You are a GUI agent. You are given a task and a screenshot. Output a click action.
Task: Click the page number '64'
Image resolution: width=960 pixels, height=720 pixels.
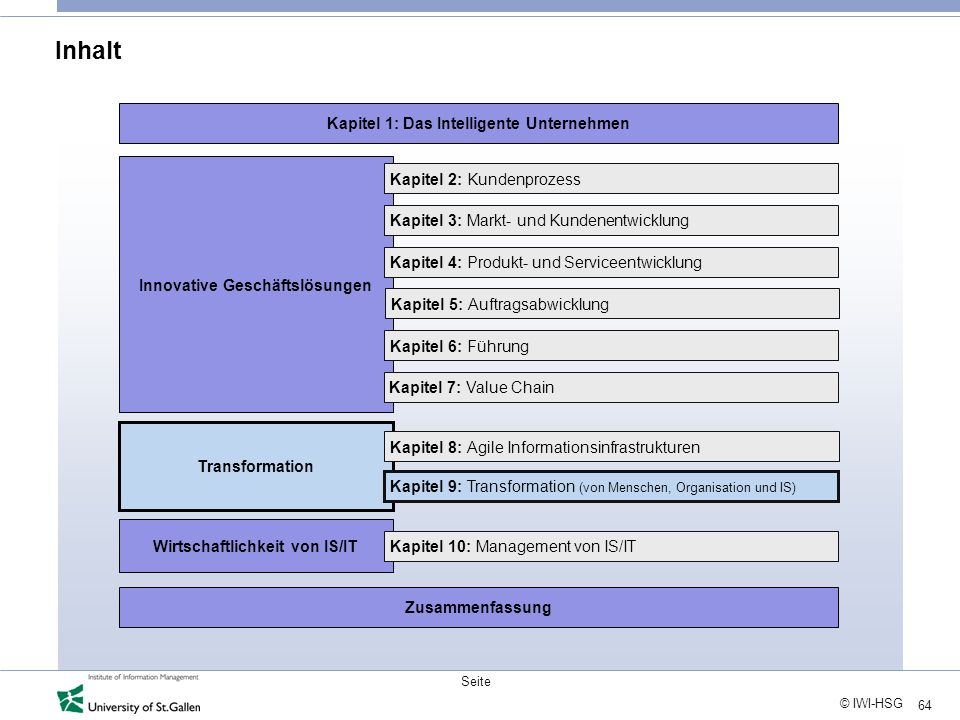(924, 705)
